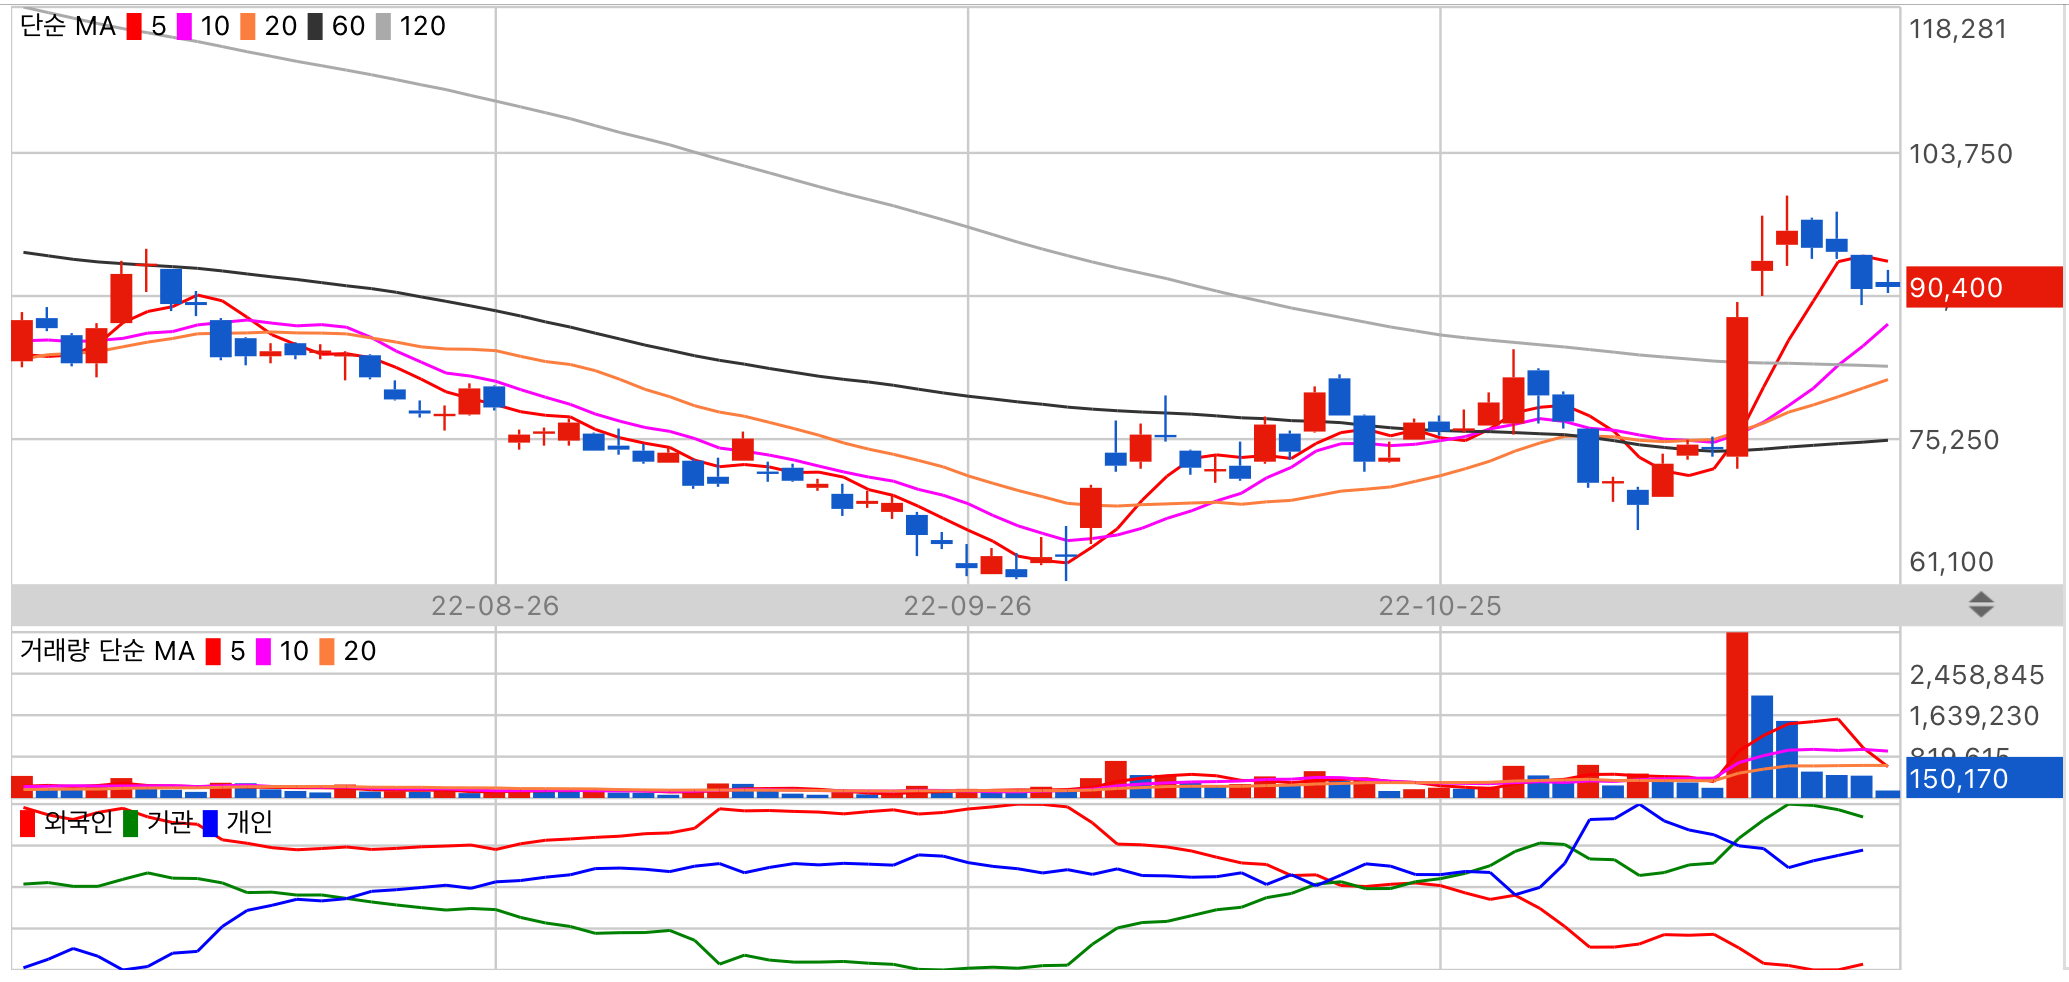Click the orange volume MA 20 swatch

point(327,651)
